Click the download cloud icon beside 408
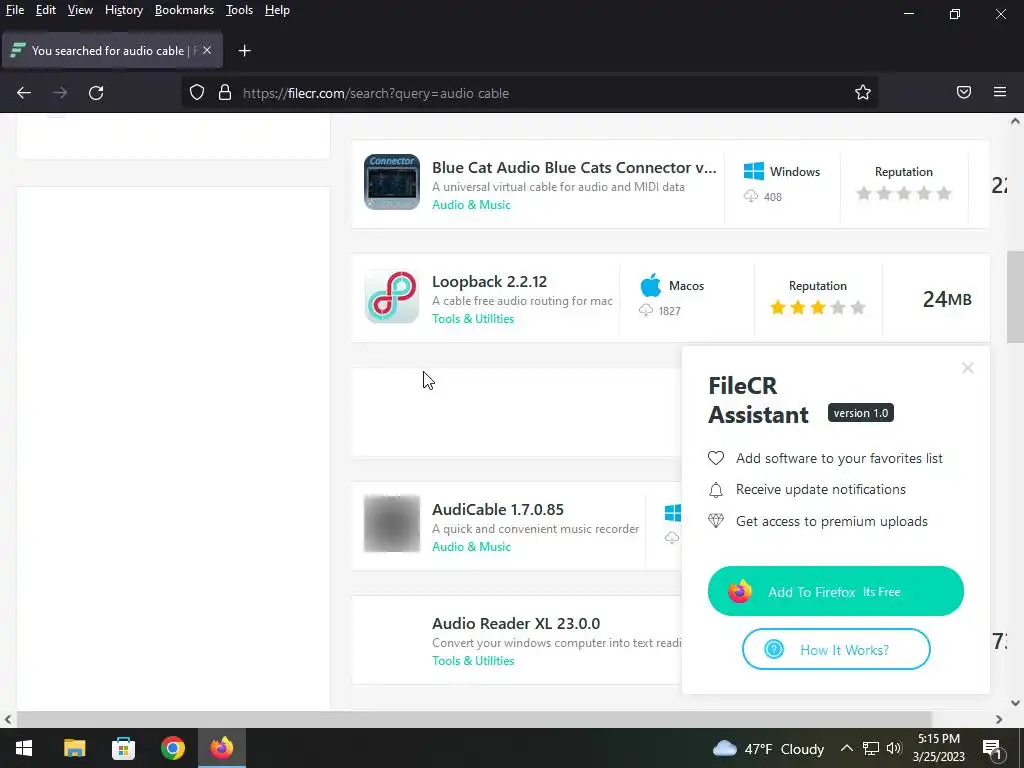The height and width of the screenshot is (768, 1024). point(751,197)
